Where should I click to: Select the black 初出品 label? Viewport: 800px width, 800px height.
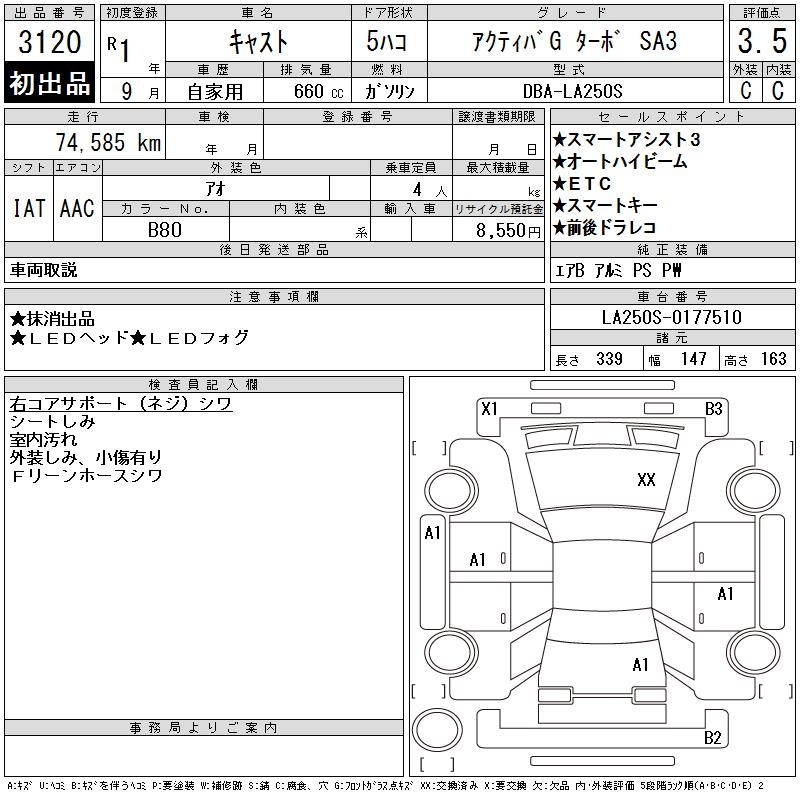pyautogui.click(x=49, y=83)
